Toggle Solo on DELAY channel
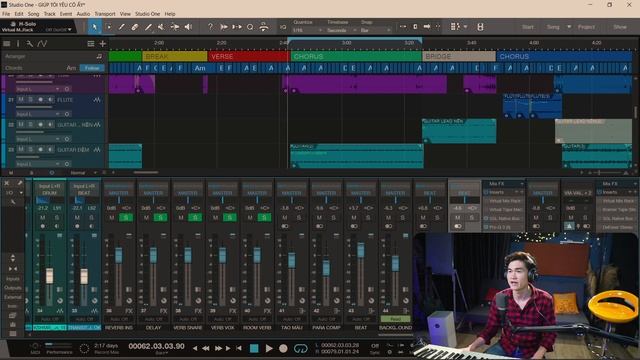 tap(160, 218)
